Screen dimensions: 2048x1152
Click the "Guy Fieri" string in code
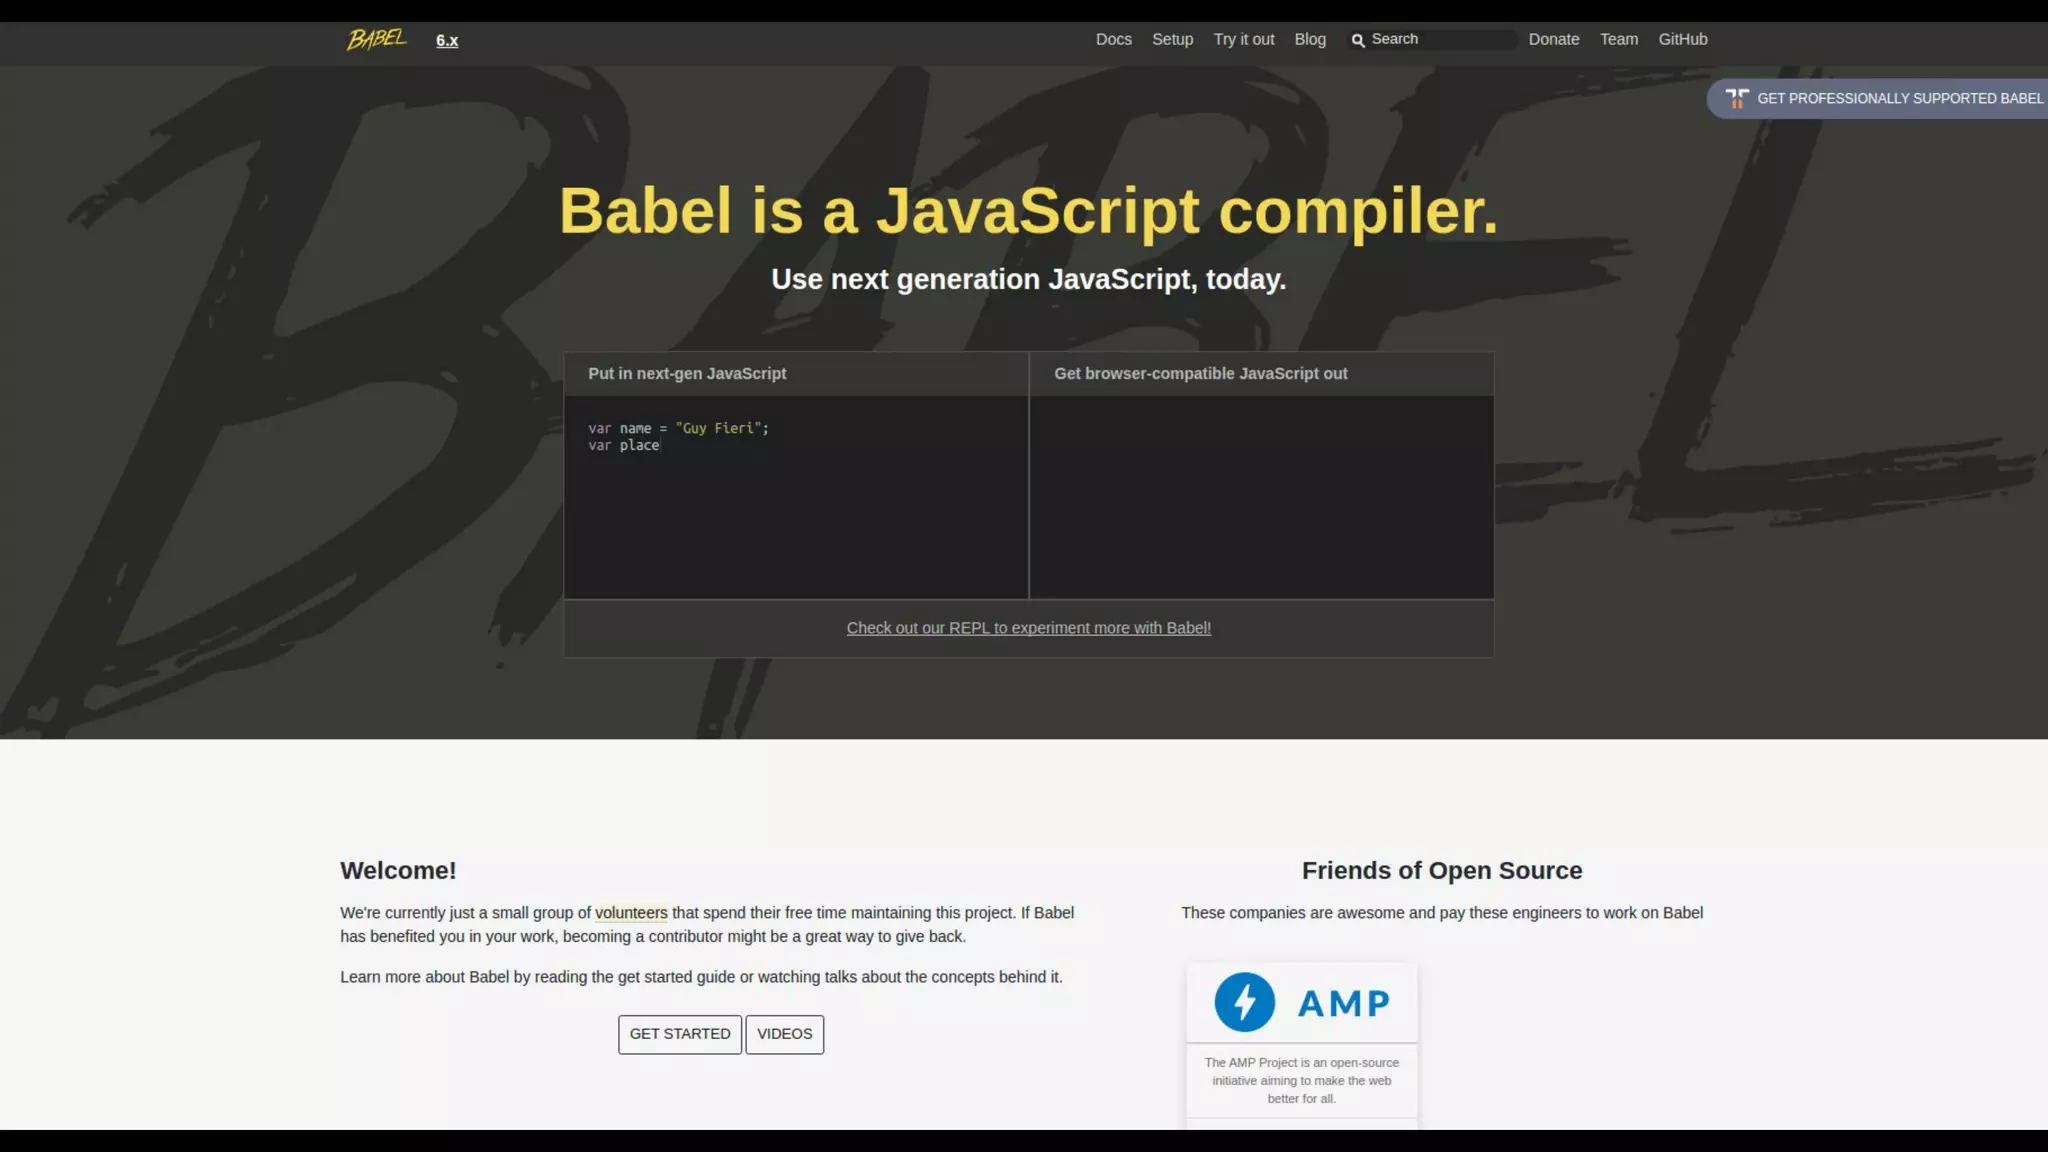click(x=718, y=428)
